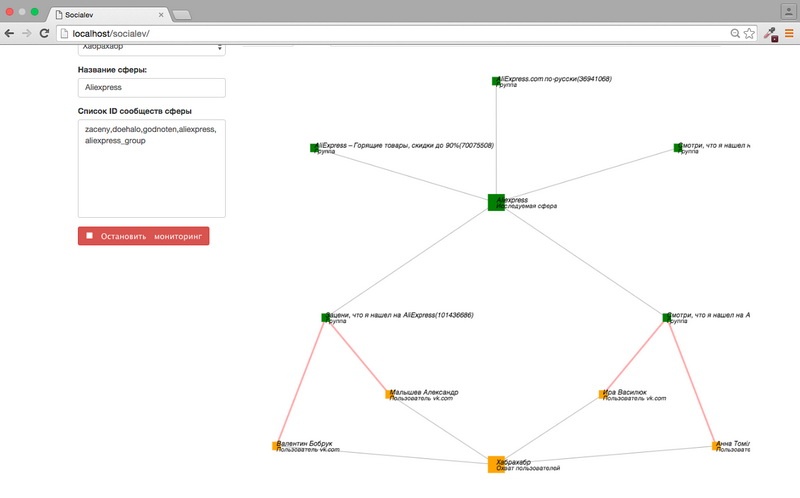Click the macOS yellow minimize window button
This screenshot has height=498, width=800.
(22, 11)
